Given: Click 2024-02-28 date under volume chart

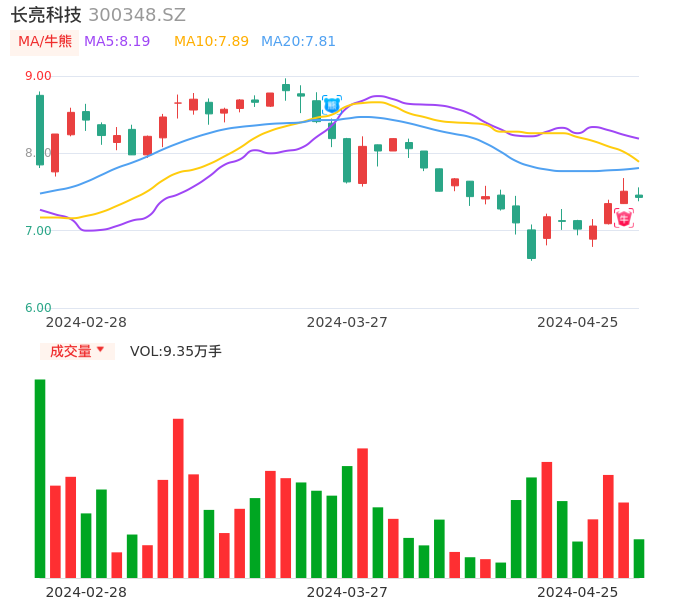Looking at the screenshot, I should (x=86, y=592).
